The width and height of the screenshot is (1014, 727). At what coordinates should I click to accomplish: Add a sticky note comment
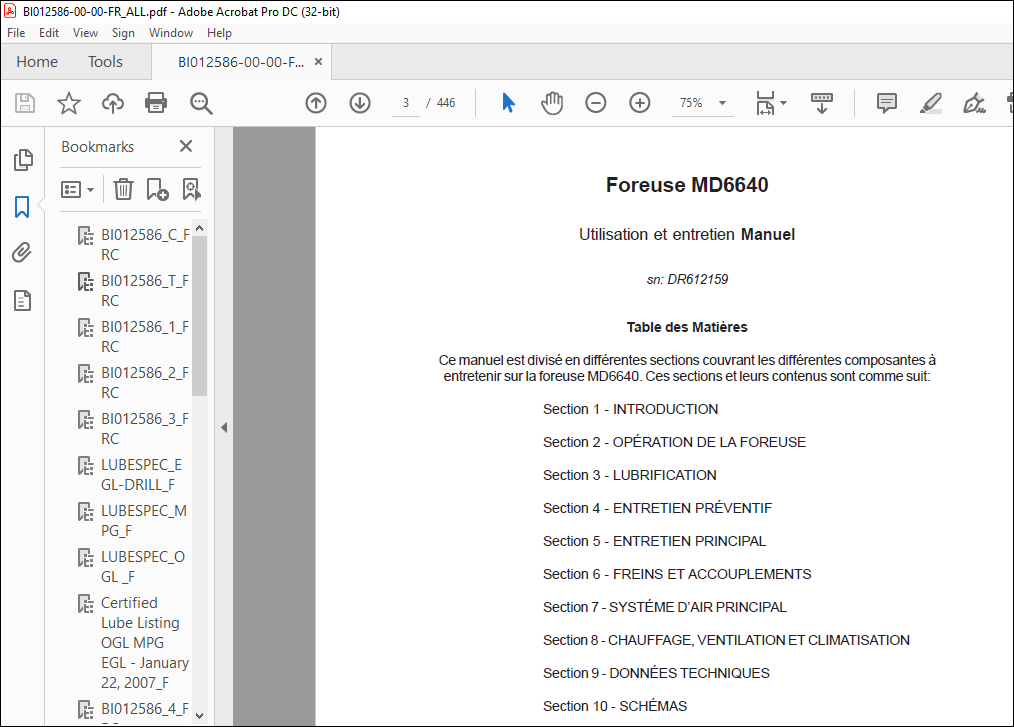887,103
